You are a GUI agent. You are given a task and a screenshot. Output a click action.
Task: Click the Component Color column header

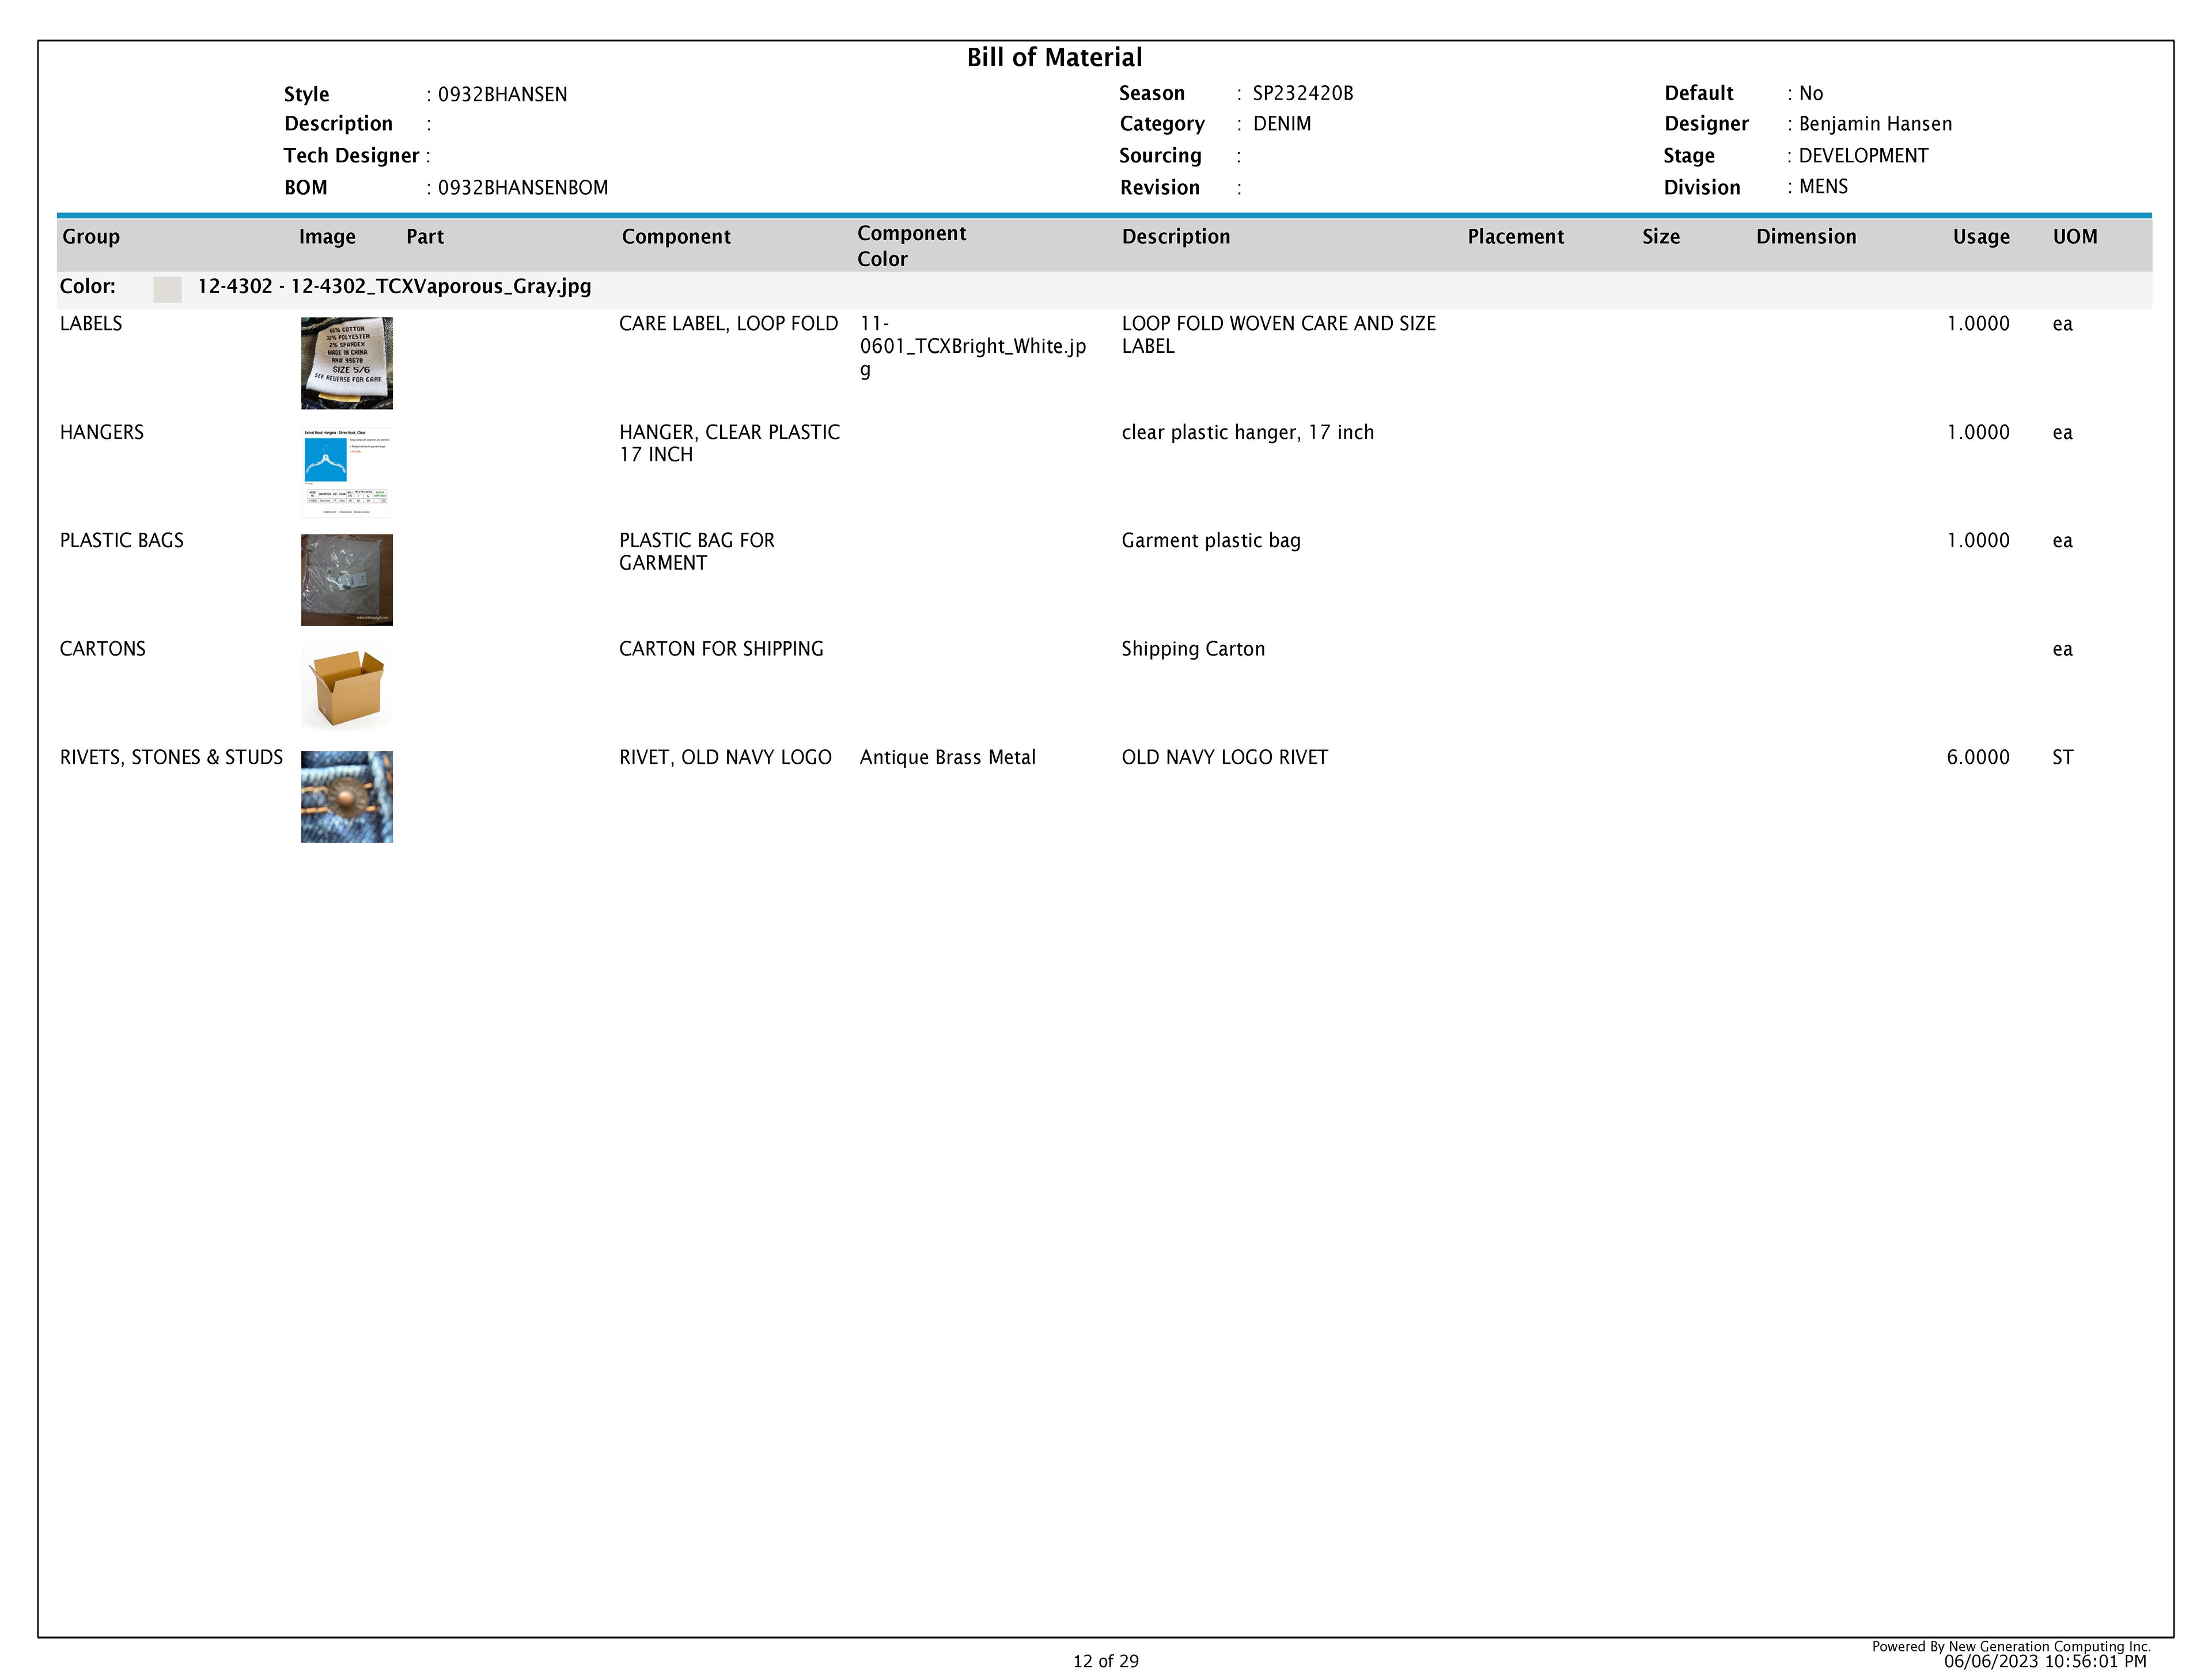coord(911,245)
